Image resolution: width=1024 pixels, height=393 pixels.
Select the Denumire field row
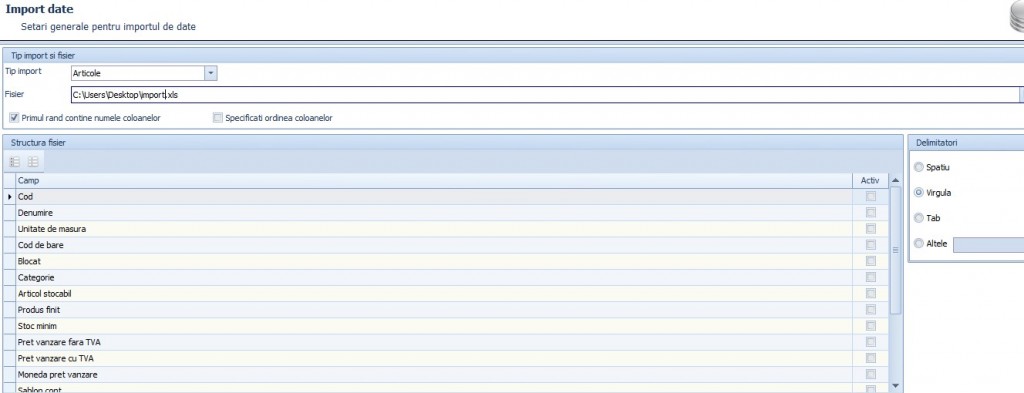434,212
